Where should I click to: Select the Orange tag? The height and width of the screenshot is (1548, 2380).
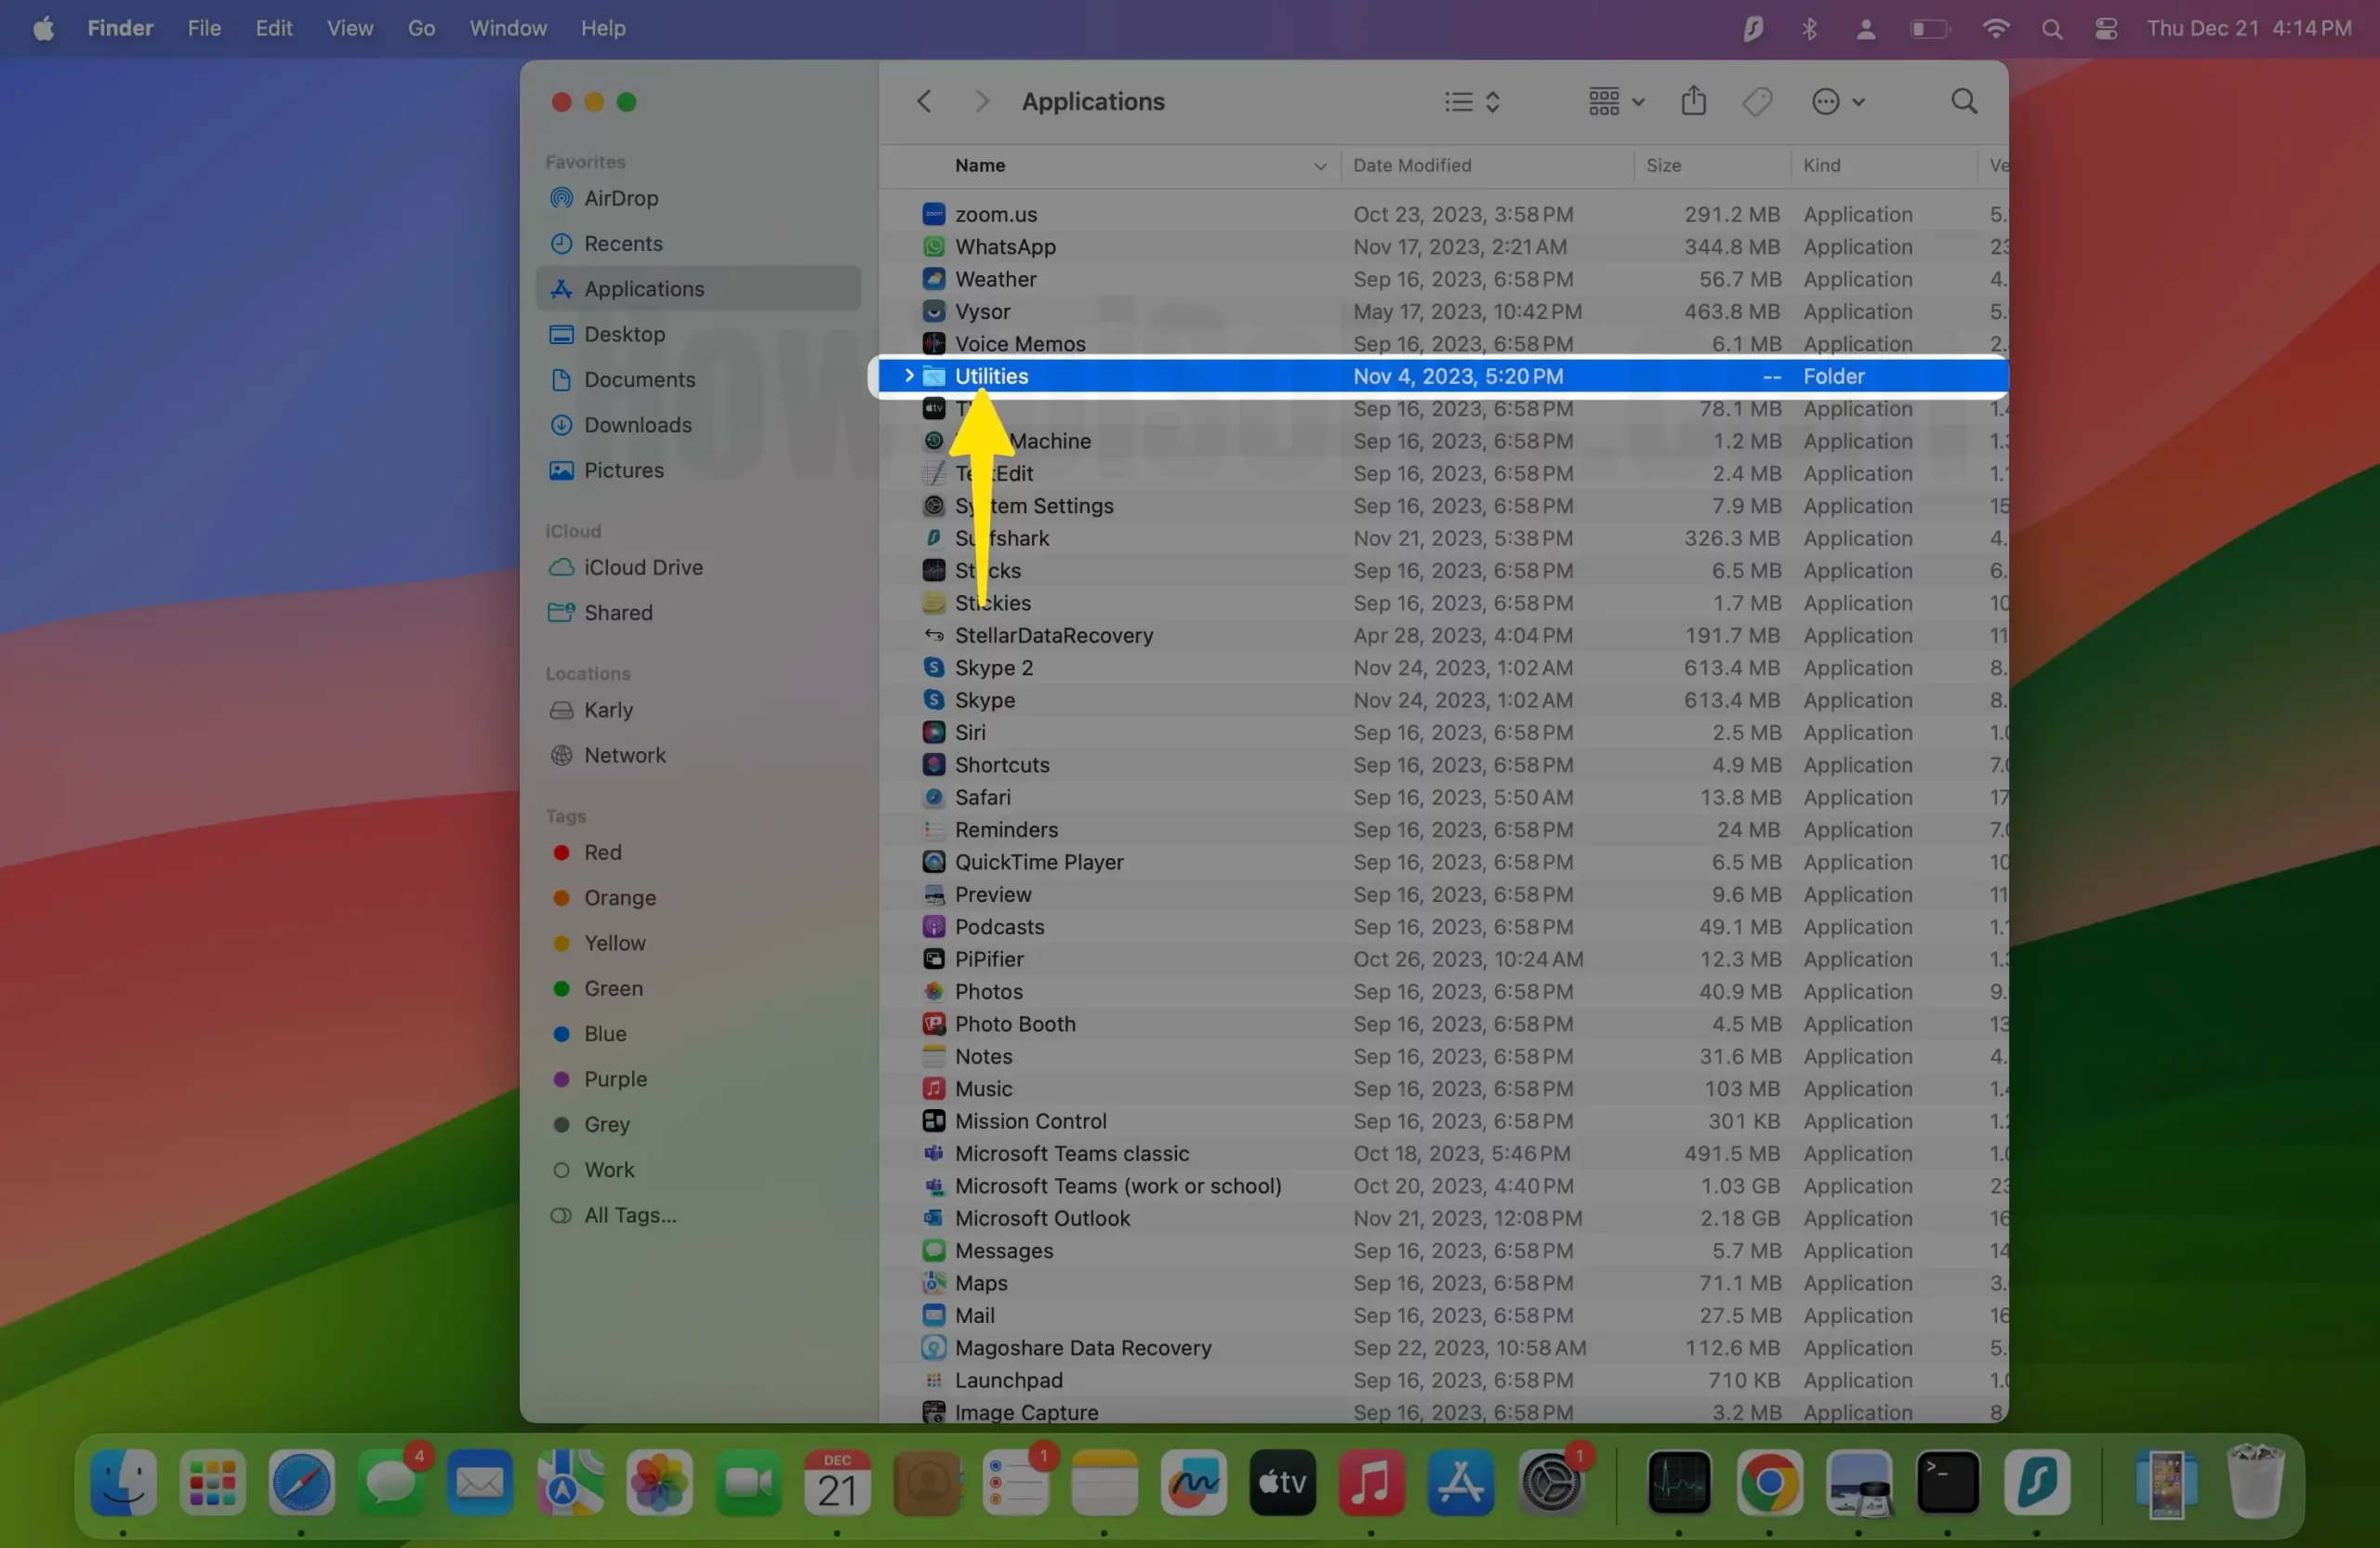click(x=698, y=898)
